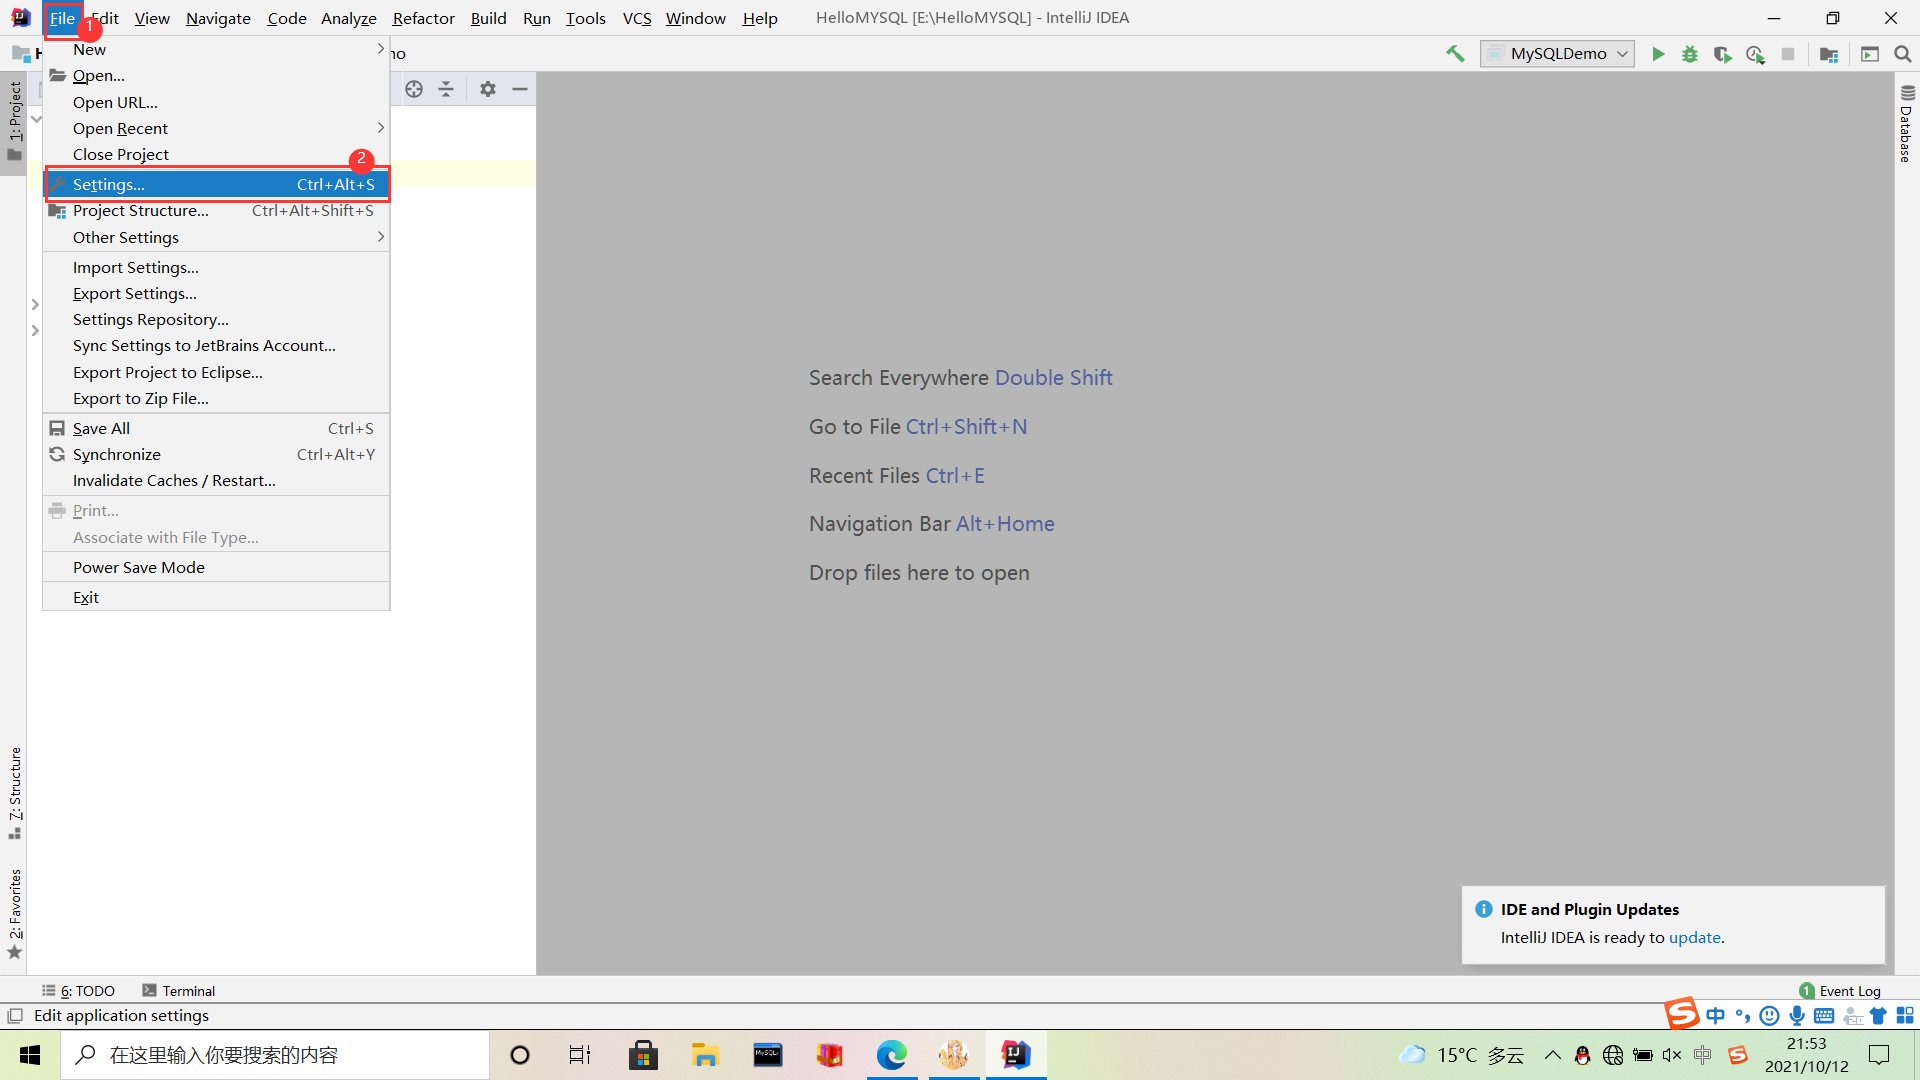Select Settings from the File menu
The width and height of the screenshot is (1920, 1080).
(x=108, y=183)
